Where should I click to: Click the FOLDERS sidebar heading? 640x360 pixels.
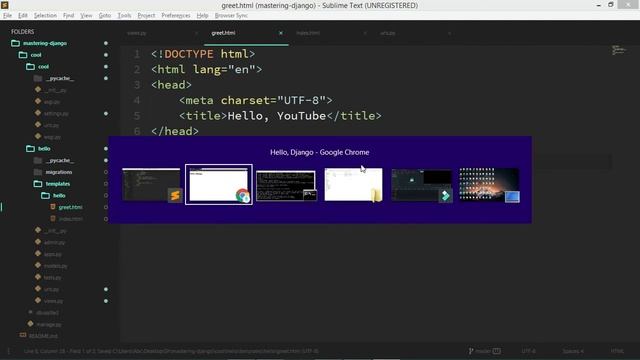(22, 31)
